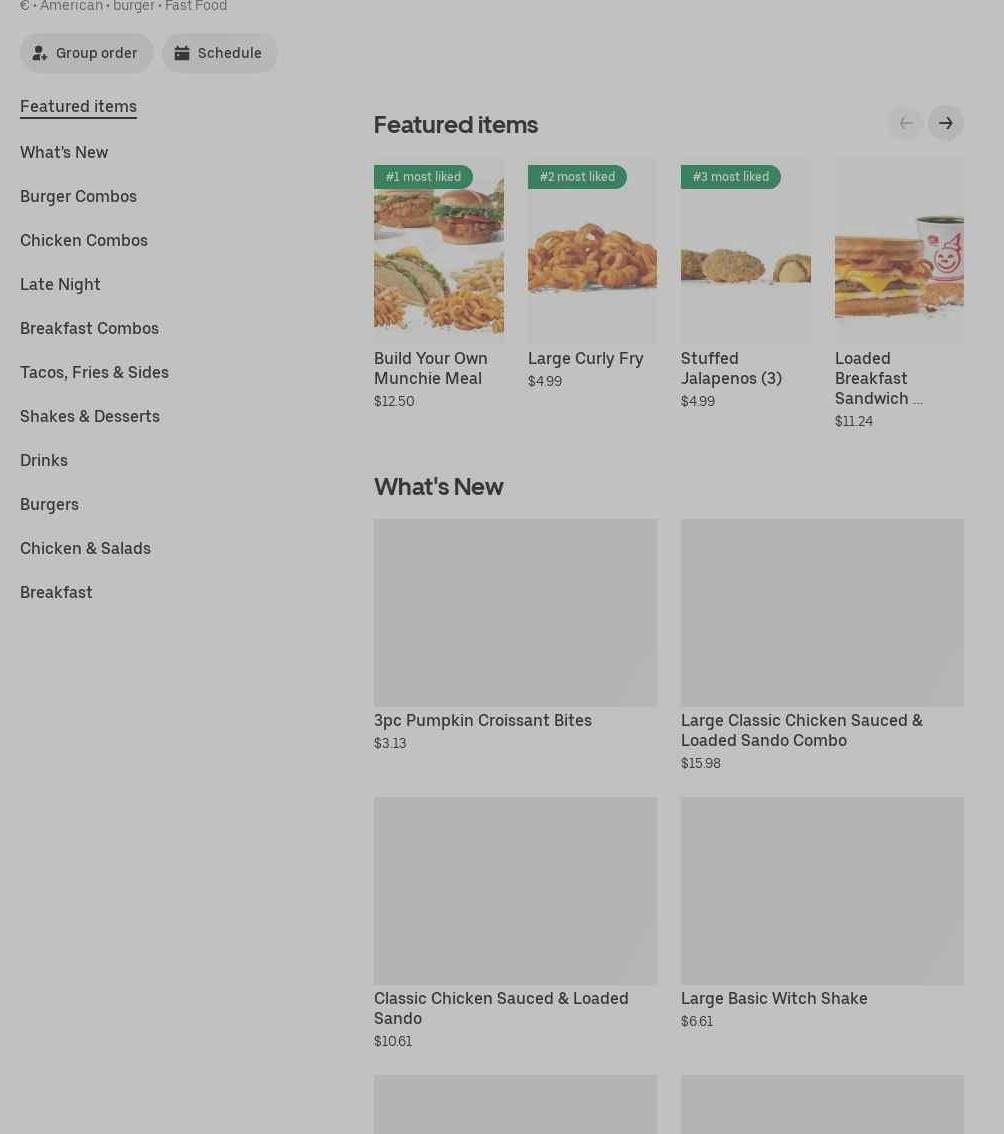Jump to Burger Combos section
This screenshot has width=1004, height=1134.
coord(78,196)
